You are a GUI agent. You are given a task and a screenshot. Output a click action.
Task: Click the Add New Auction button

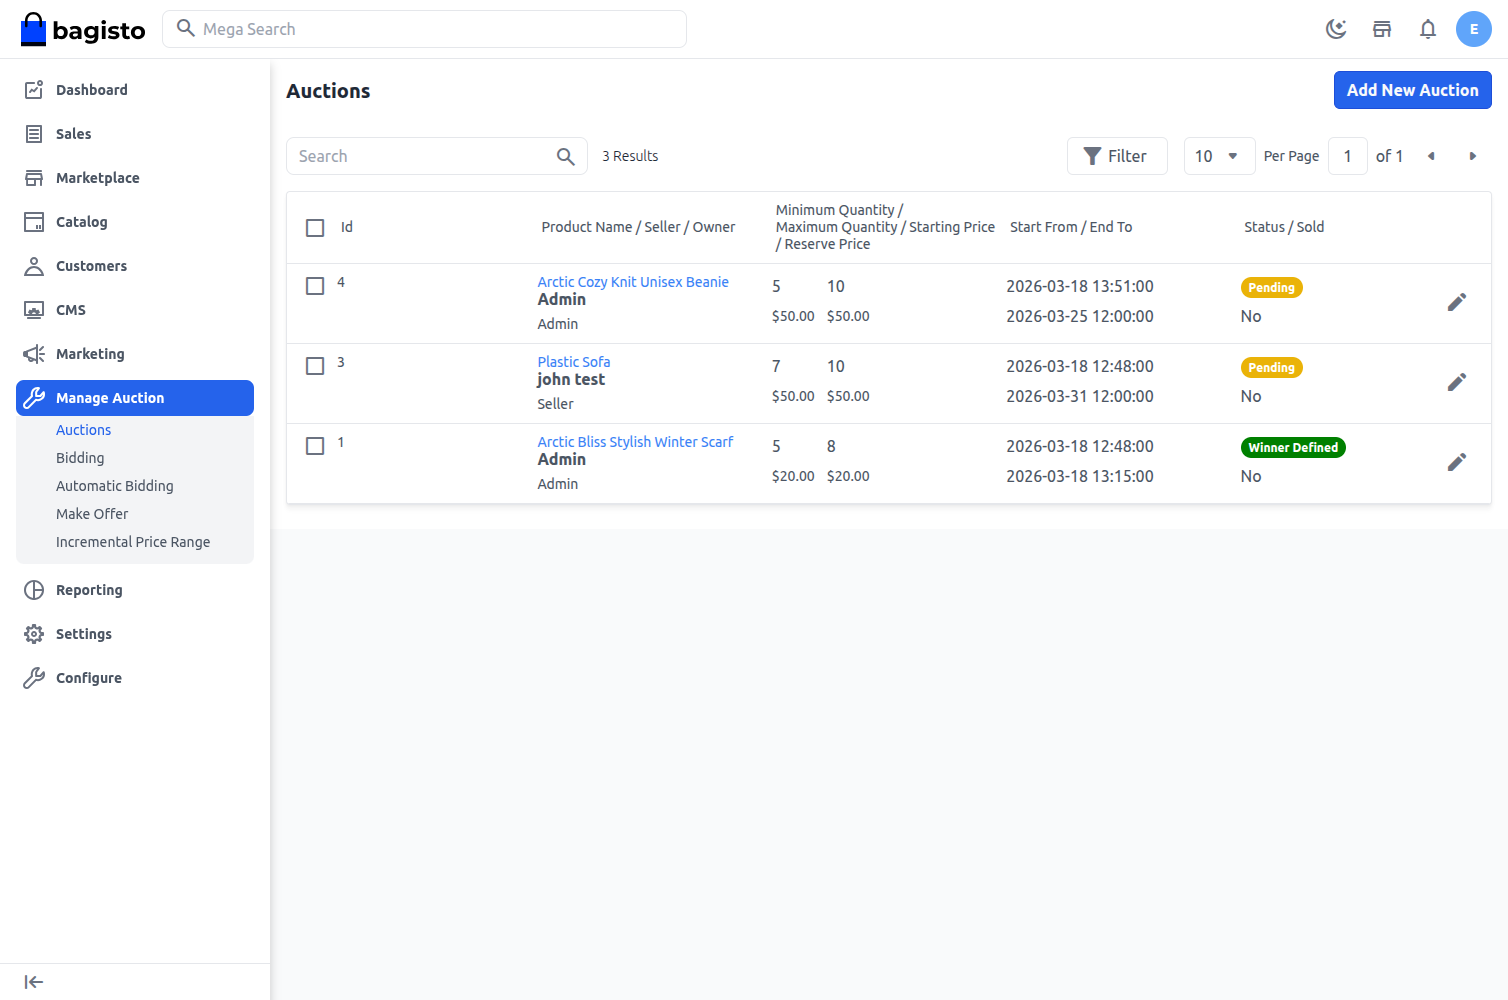point(1412,90)
